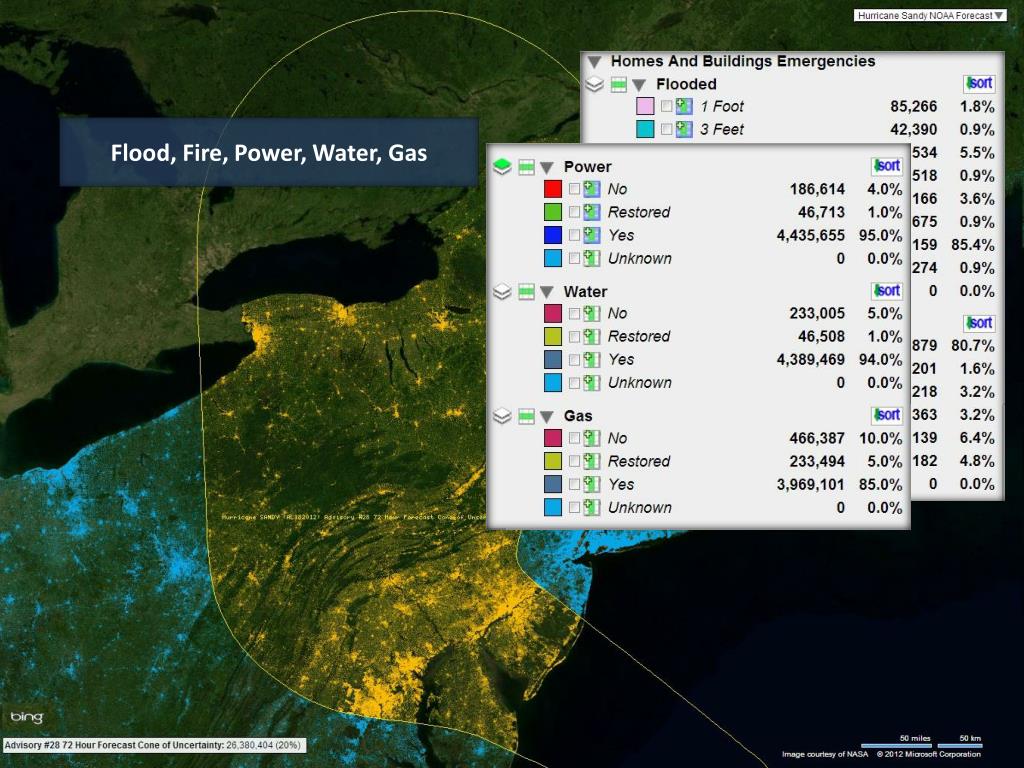This screenshot has height=768, width=1024.
Task: Click the Gas layer stack icon
Action: [x=502, y=415]
